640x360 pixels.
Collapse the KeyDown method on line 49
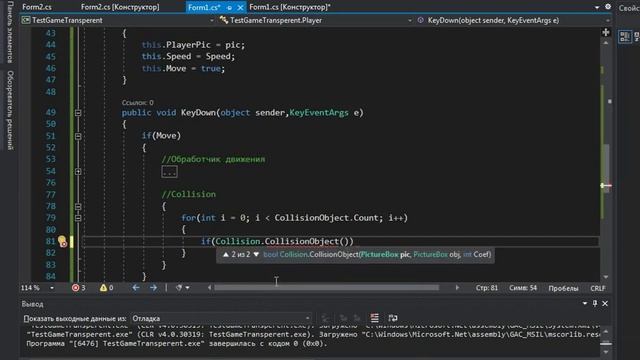pos(78,113)
